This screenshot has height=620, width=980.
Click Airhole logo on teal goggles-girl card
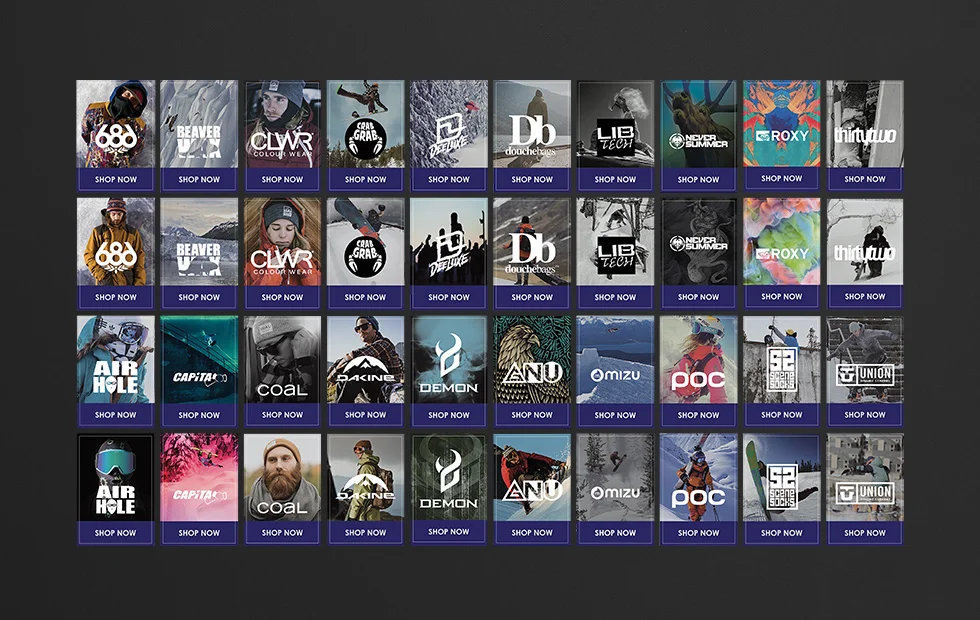pos(115,377)
